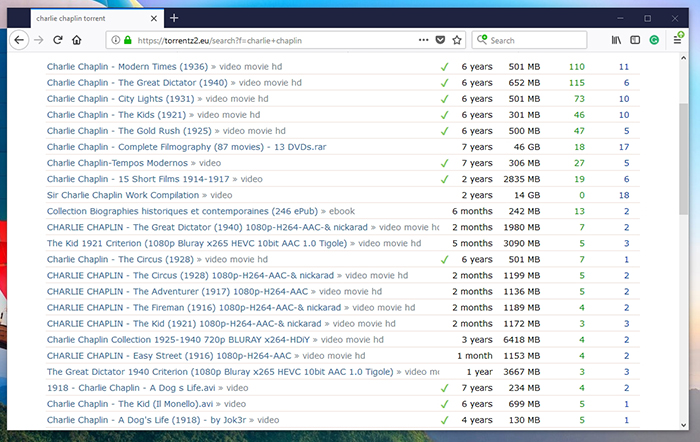
Task: Open Charlie Chaplin - City Lights (1931) link
Action: [121, 99]
